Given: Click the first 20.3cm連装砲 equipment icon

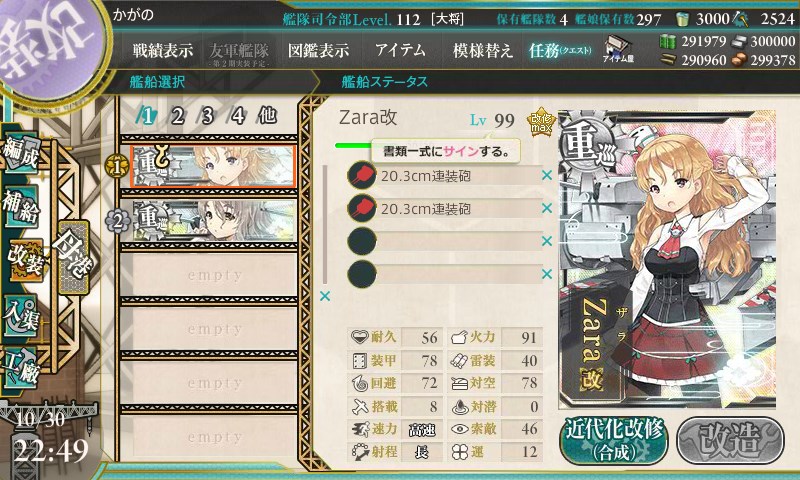Looking at the screenshot, I should [362, 175].
